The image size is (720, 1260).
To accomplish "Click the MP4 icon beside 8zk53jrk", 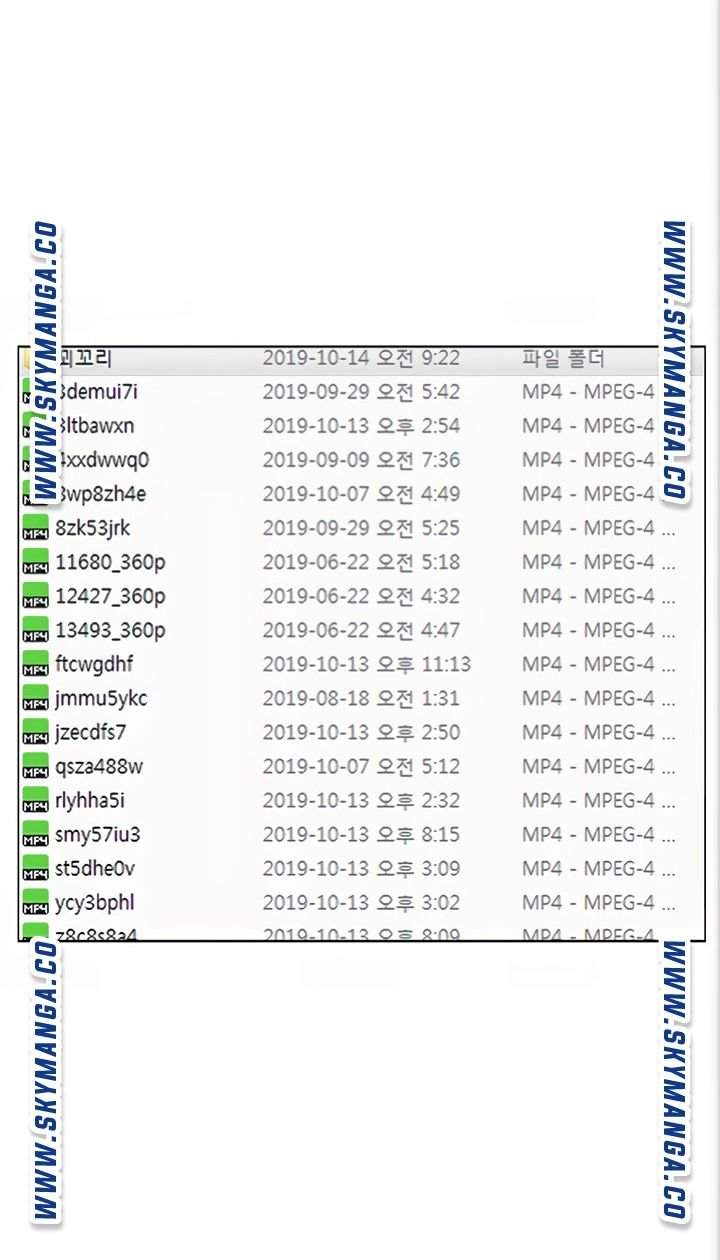I will tap(35, 529).
